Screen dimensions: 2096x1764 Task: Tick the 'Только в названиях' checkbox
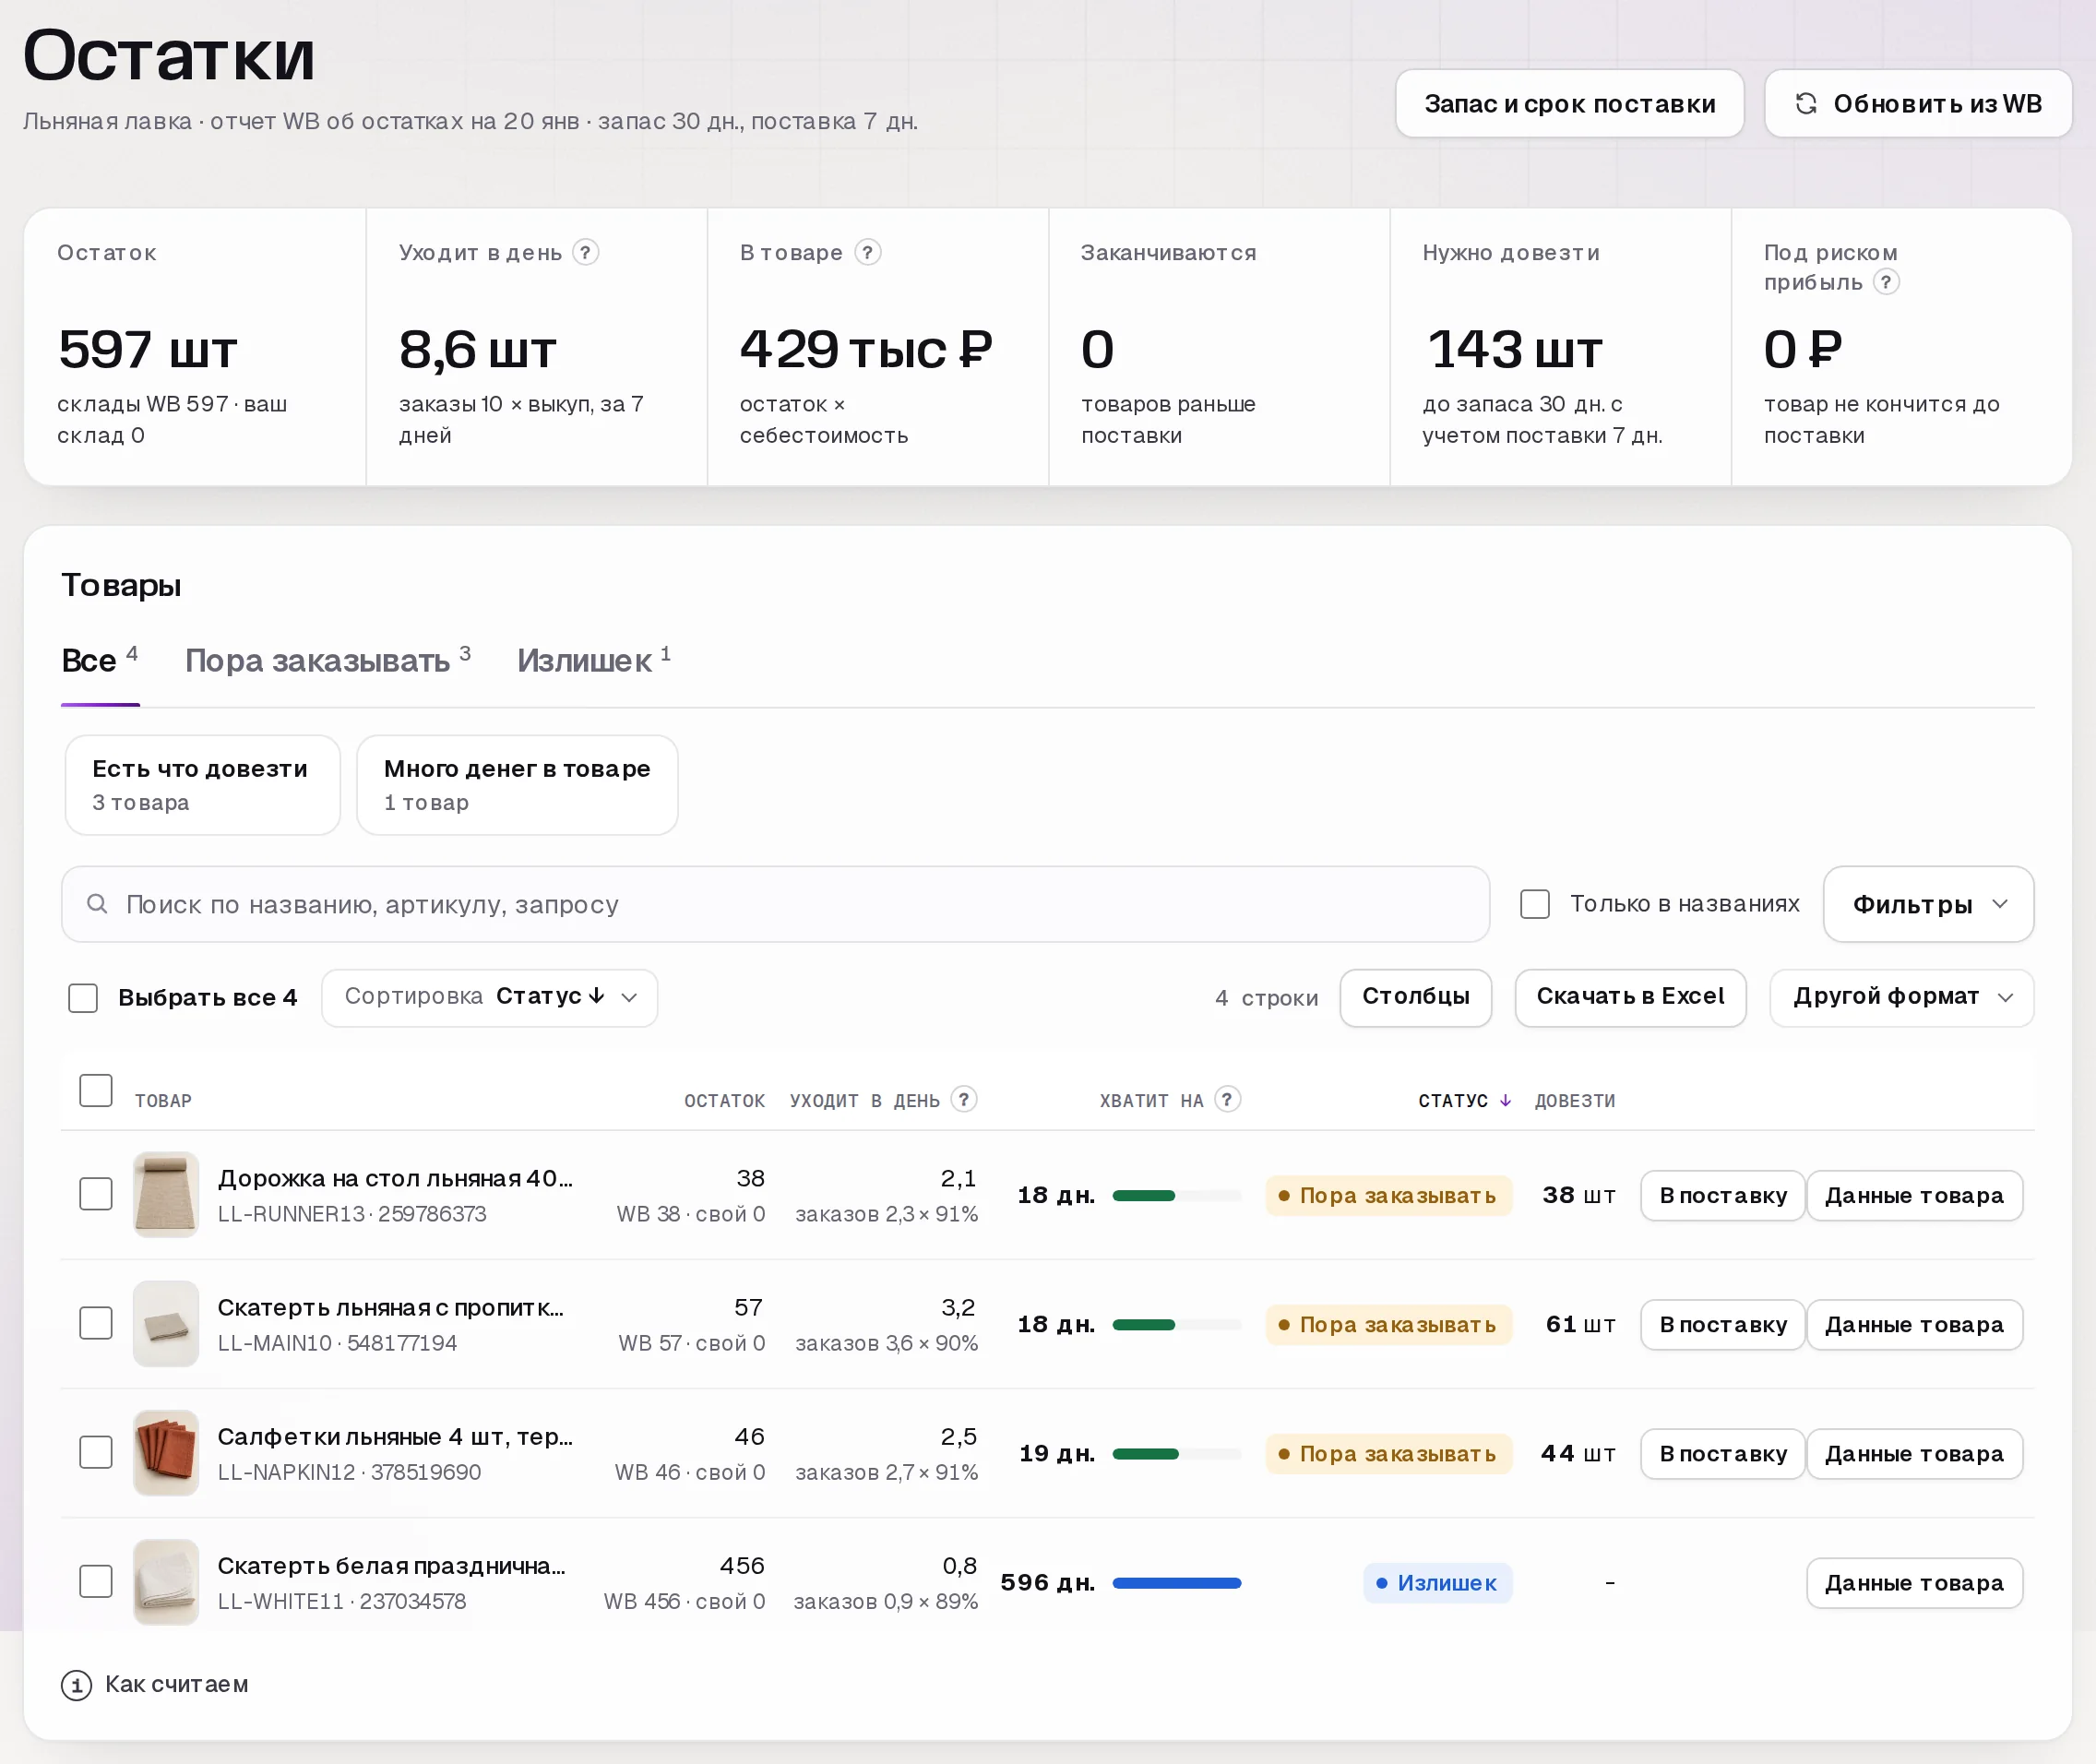1535,904
